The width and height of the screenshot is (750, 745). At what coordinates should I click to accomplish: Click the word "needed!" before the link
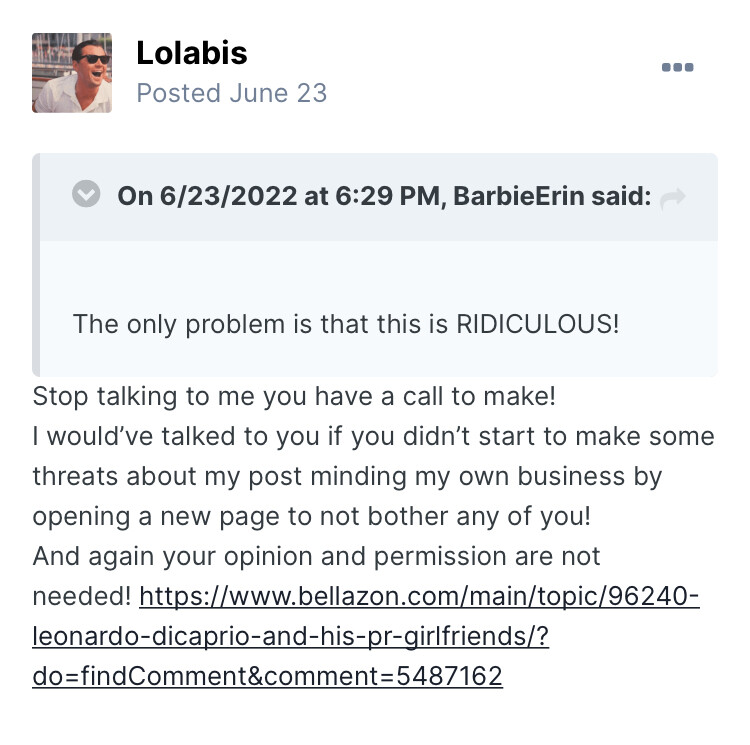click(x=81, y=597)
